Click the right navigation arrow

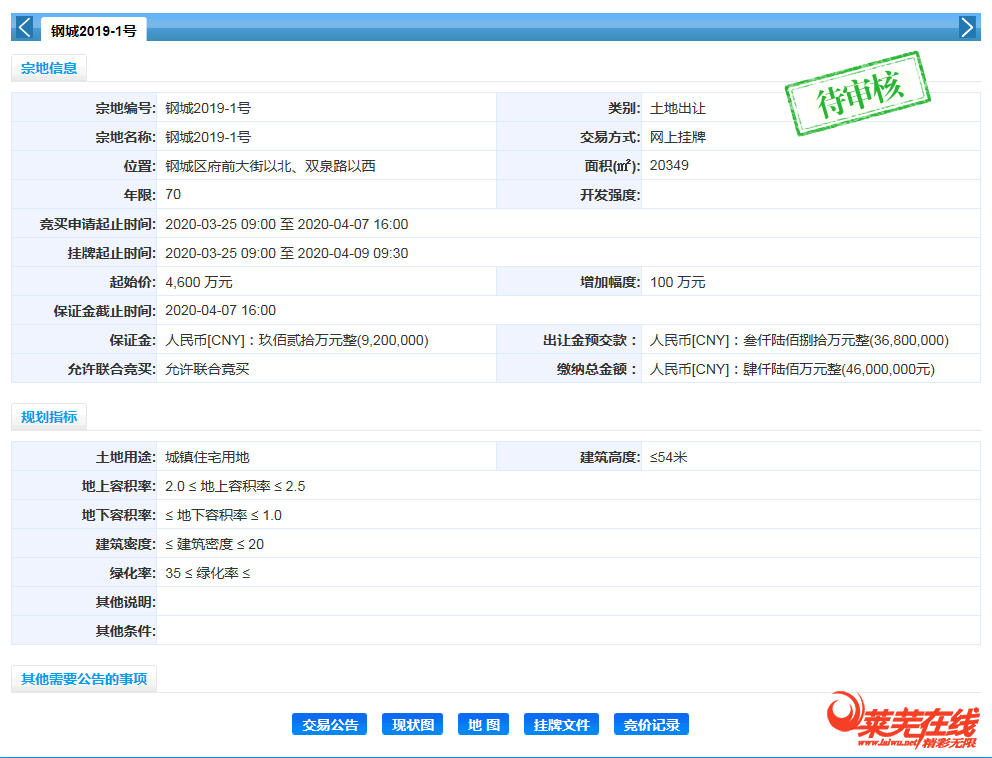point(967,27)
